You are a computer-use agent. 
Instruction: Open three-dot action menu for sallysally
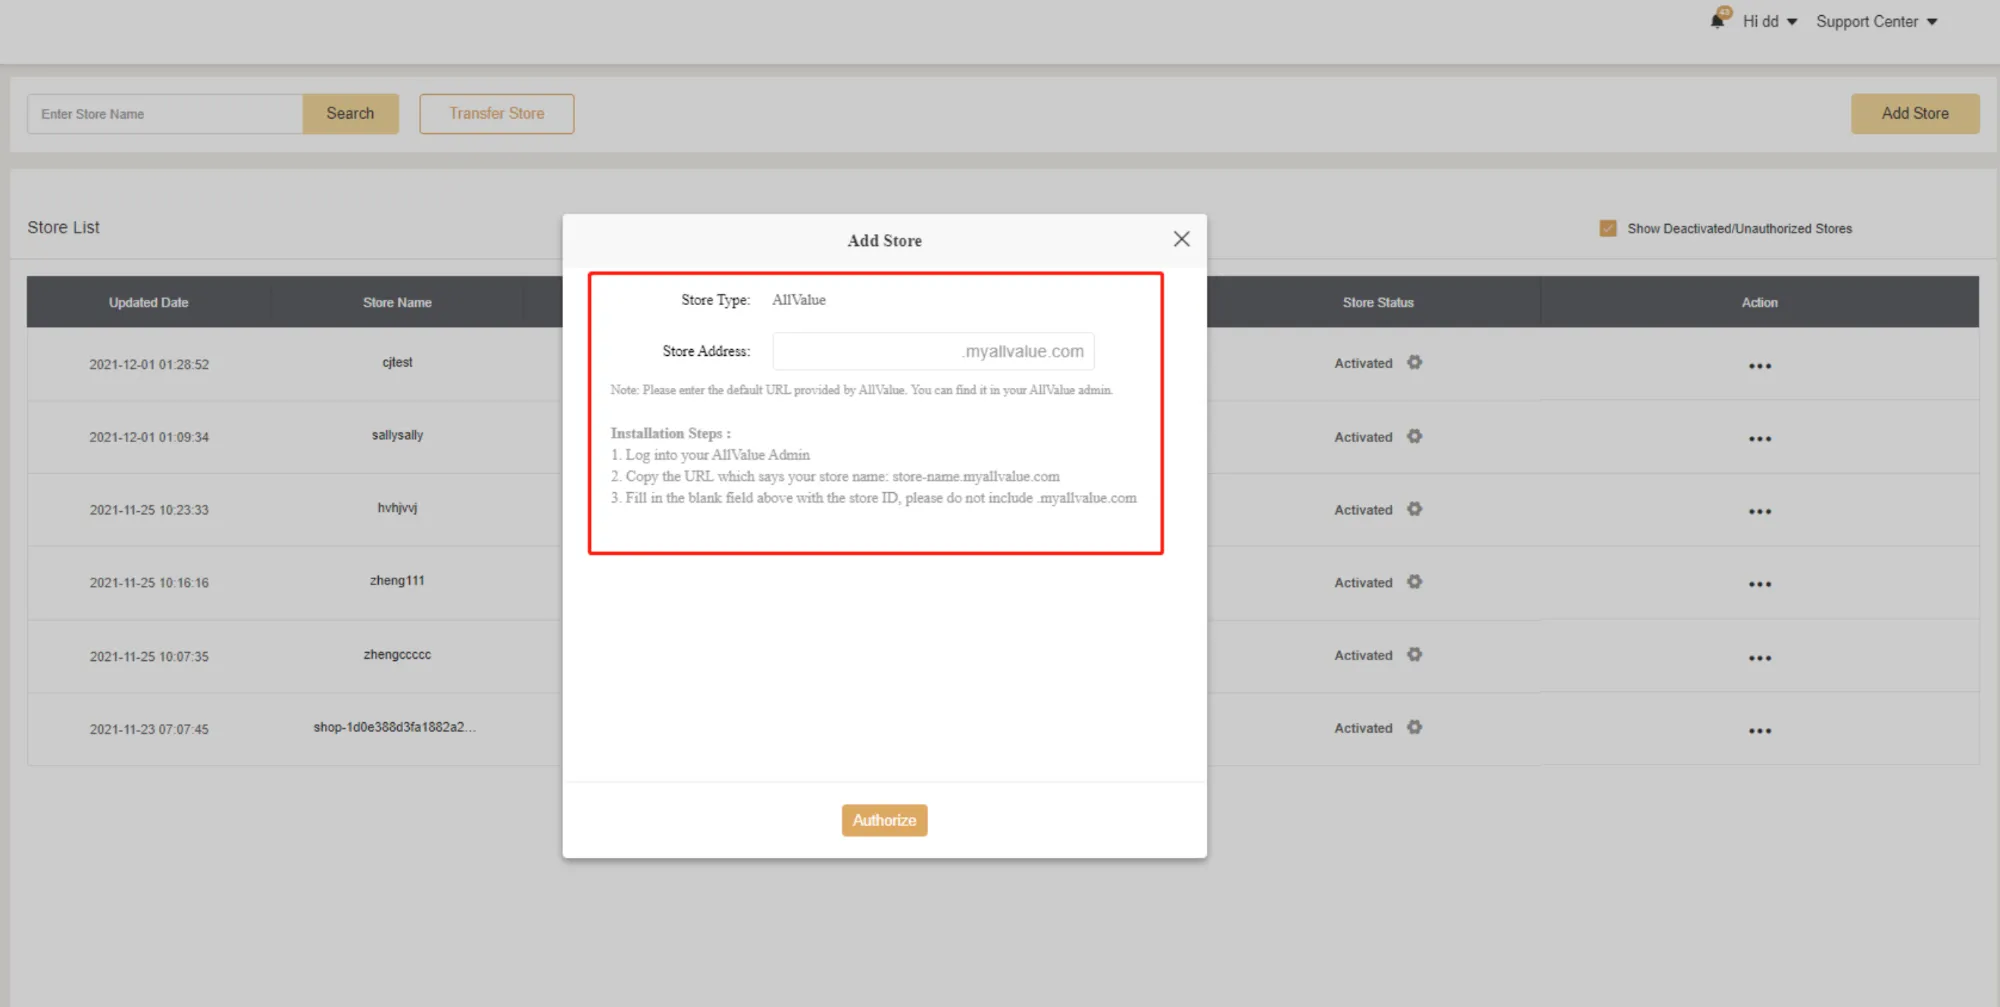(1759, 439)
